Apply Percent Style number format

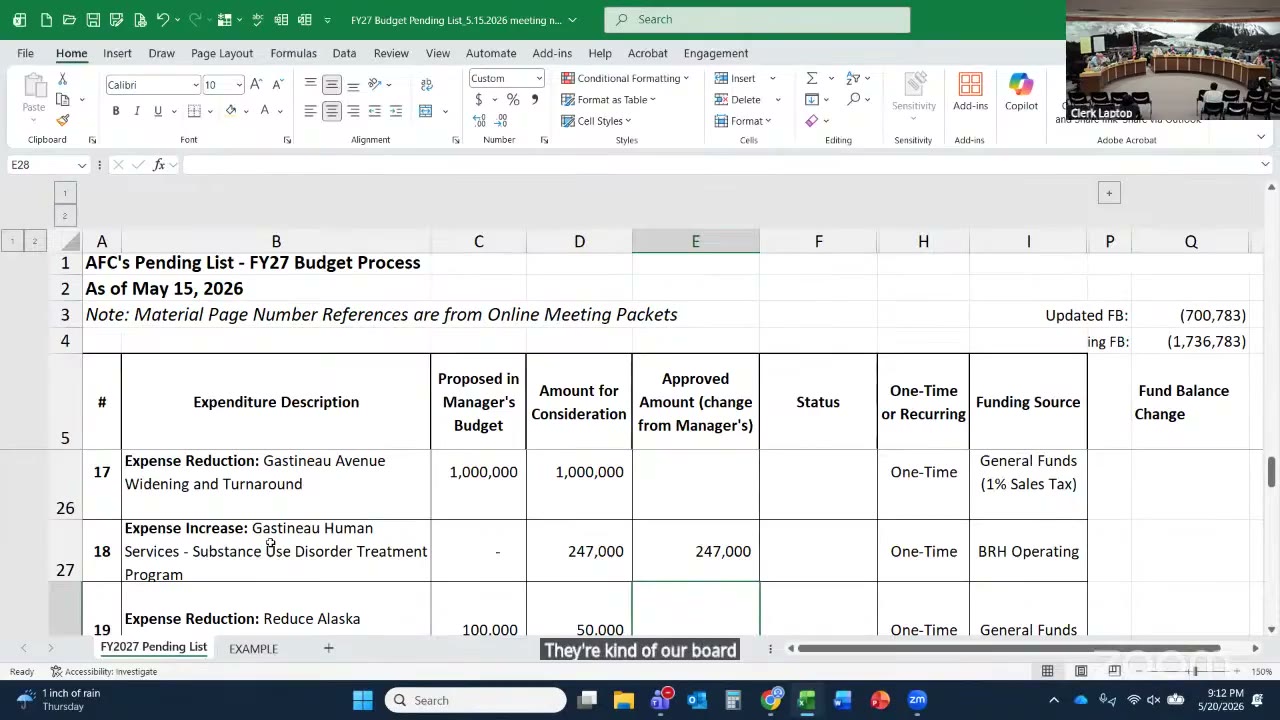513,100
